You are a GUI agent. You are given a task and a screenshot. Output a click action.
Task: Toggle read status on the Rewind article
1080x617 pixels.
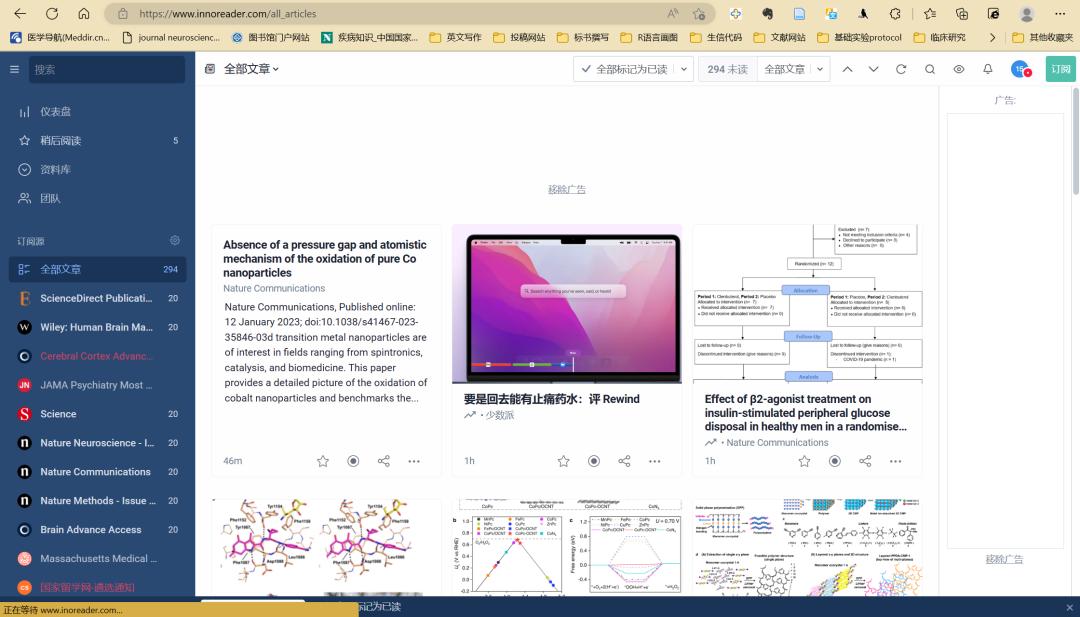pyautogui.click(x=594, y=461)
